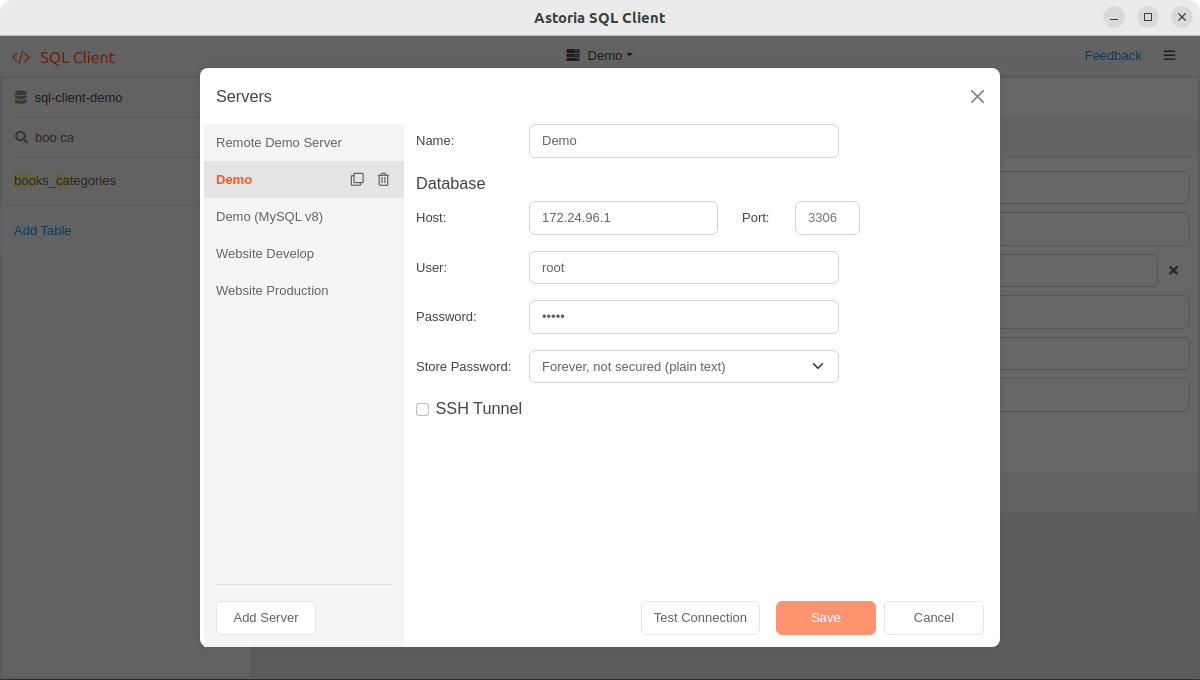Select the Remote Demo Server entry

pyautogui.click(x=278, y=142)
